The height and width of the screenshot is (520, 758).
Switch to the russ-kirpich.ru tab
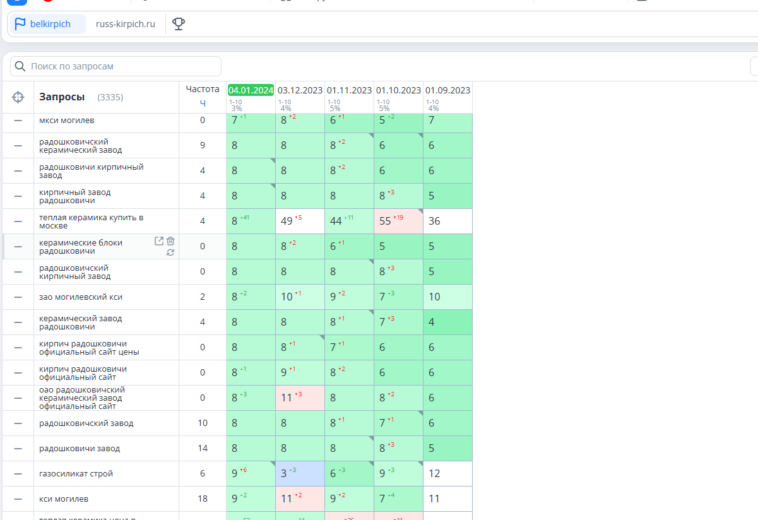125,24
